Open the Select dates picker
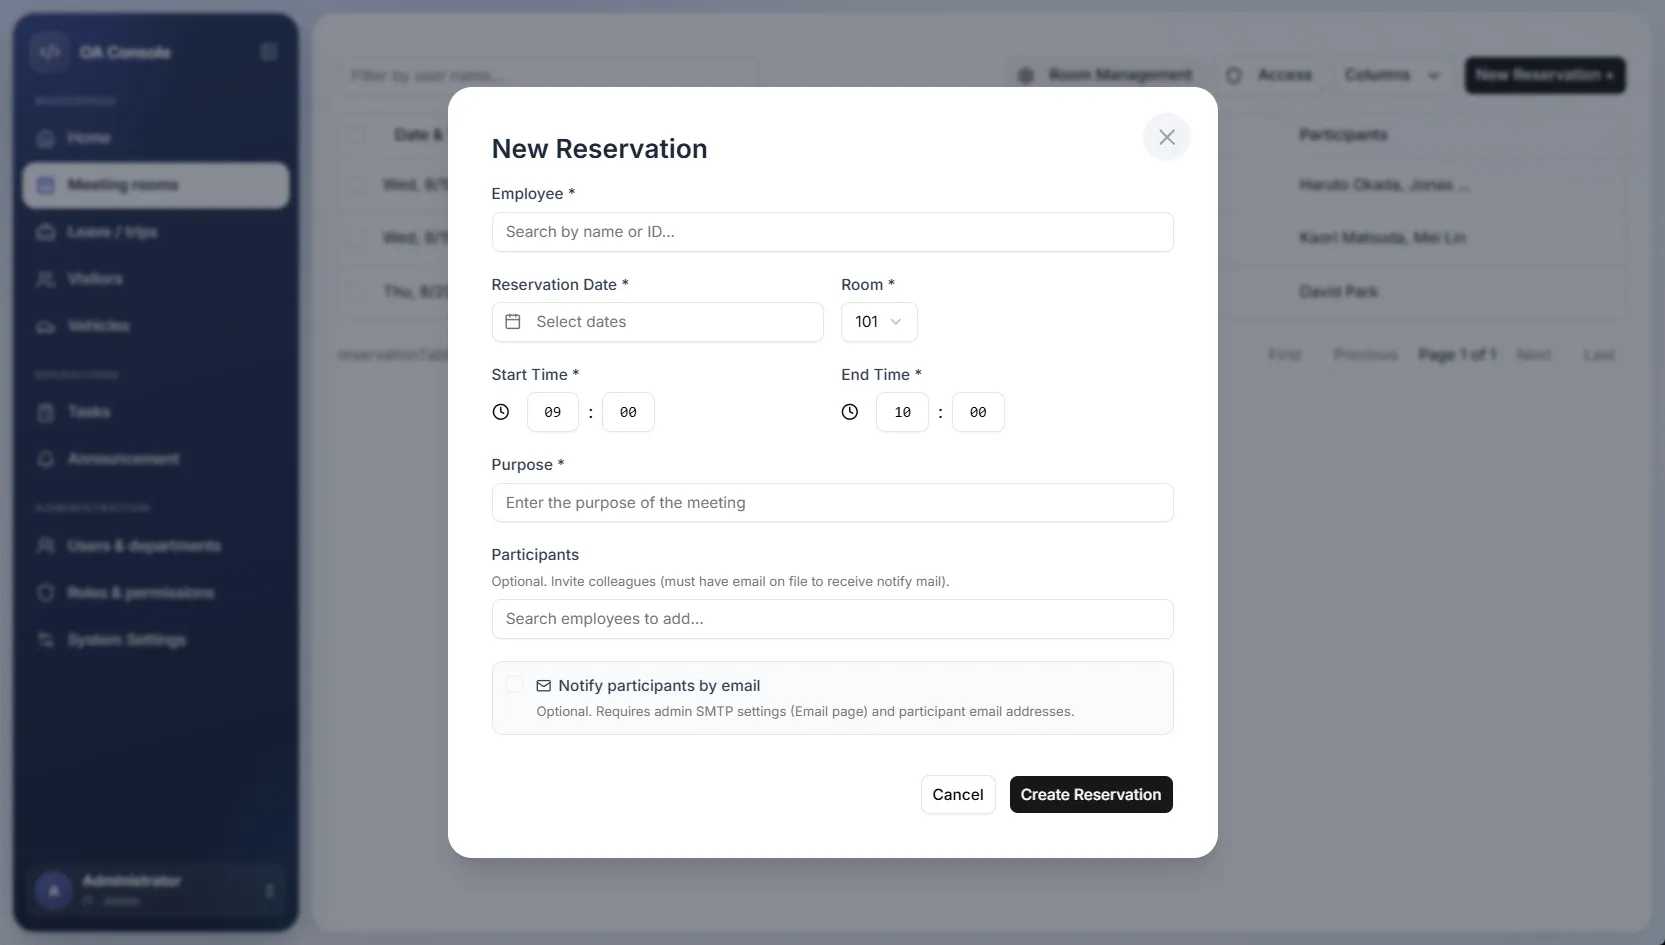 [657, 322]
